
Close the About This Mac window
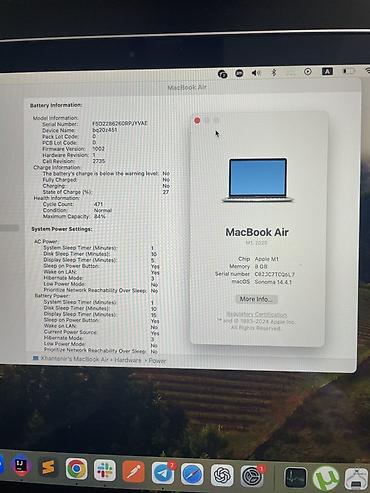197,120
